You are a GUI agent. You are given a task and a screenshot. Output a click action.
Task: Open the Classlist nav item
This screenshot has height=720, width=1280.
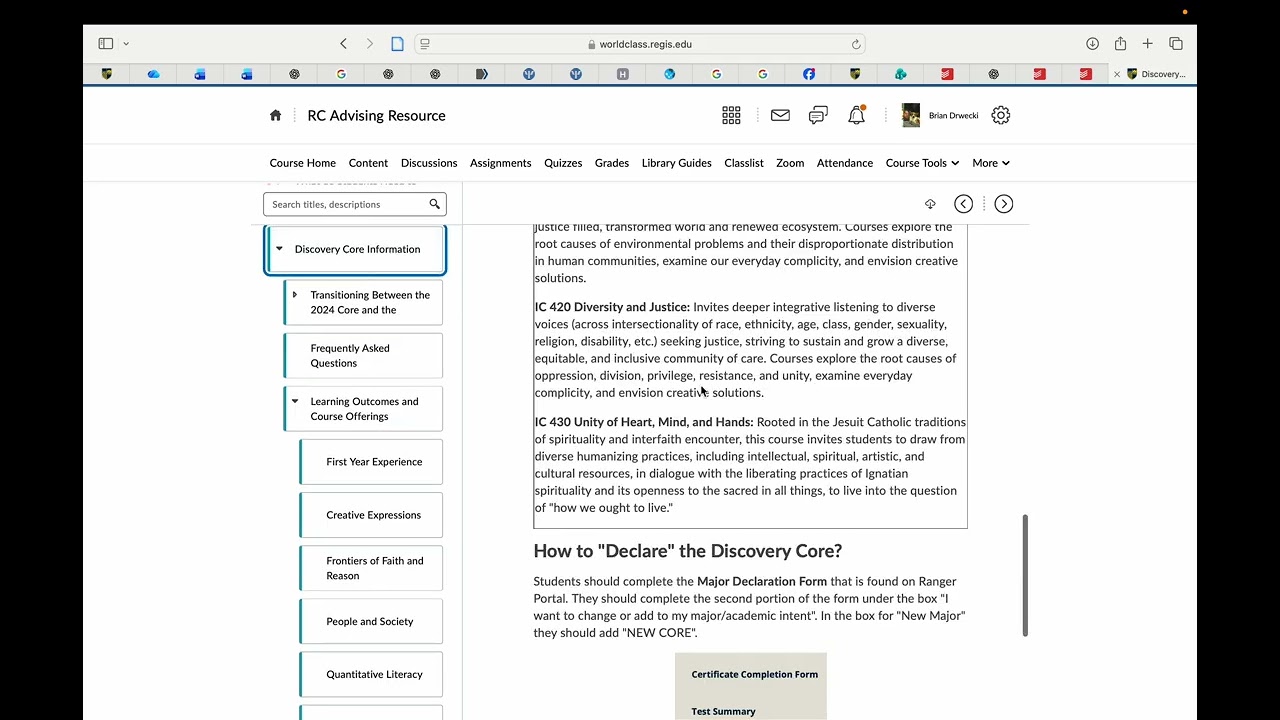tap(744, 163)
